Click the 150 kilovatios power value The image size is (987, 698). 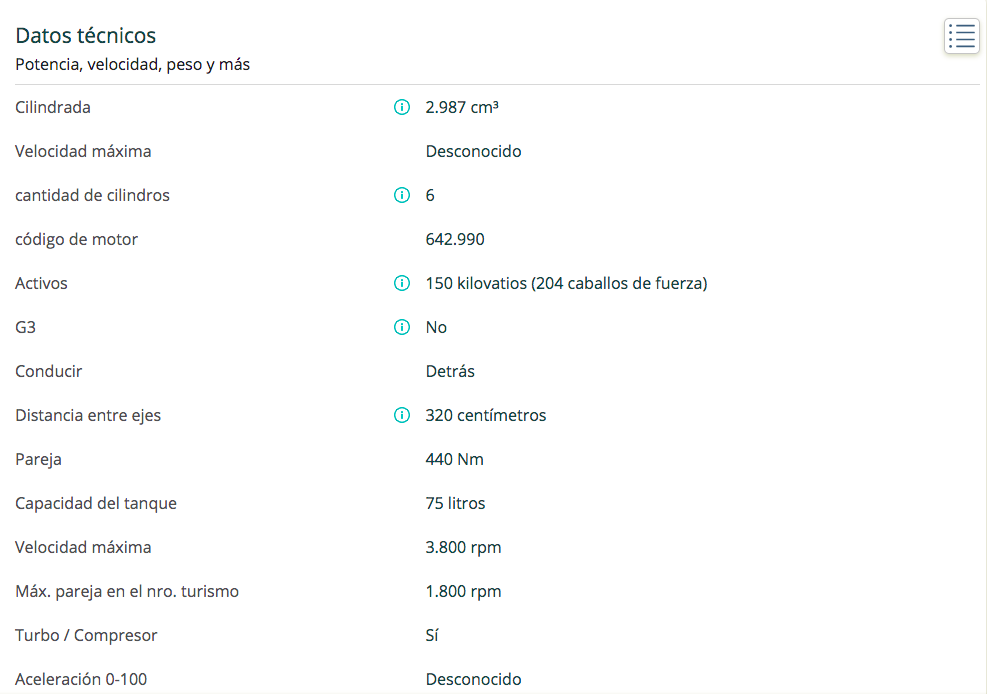pyautogui.click(x=567, y=284)
